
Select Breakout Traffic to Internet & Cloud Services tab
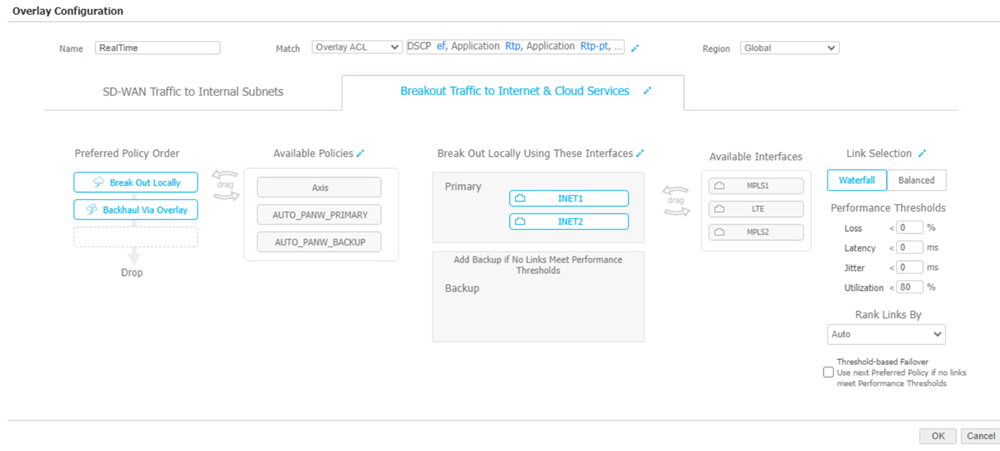click(514, 91)
